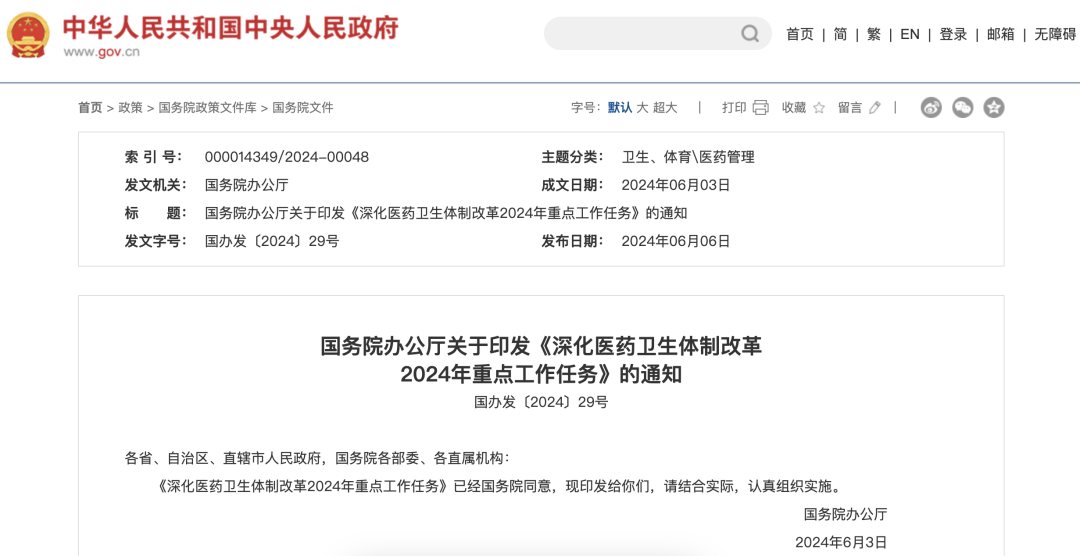Click the 打印 text label
This screenshot has height=556, width=1080.
coord(734,107)
